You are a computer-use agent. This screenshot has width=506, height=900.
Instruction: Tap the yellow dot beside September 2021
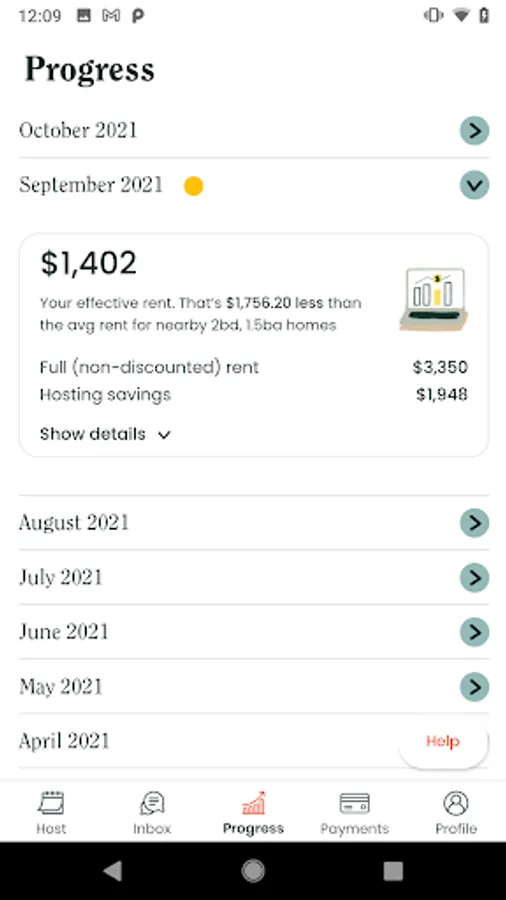(193, 186)
